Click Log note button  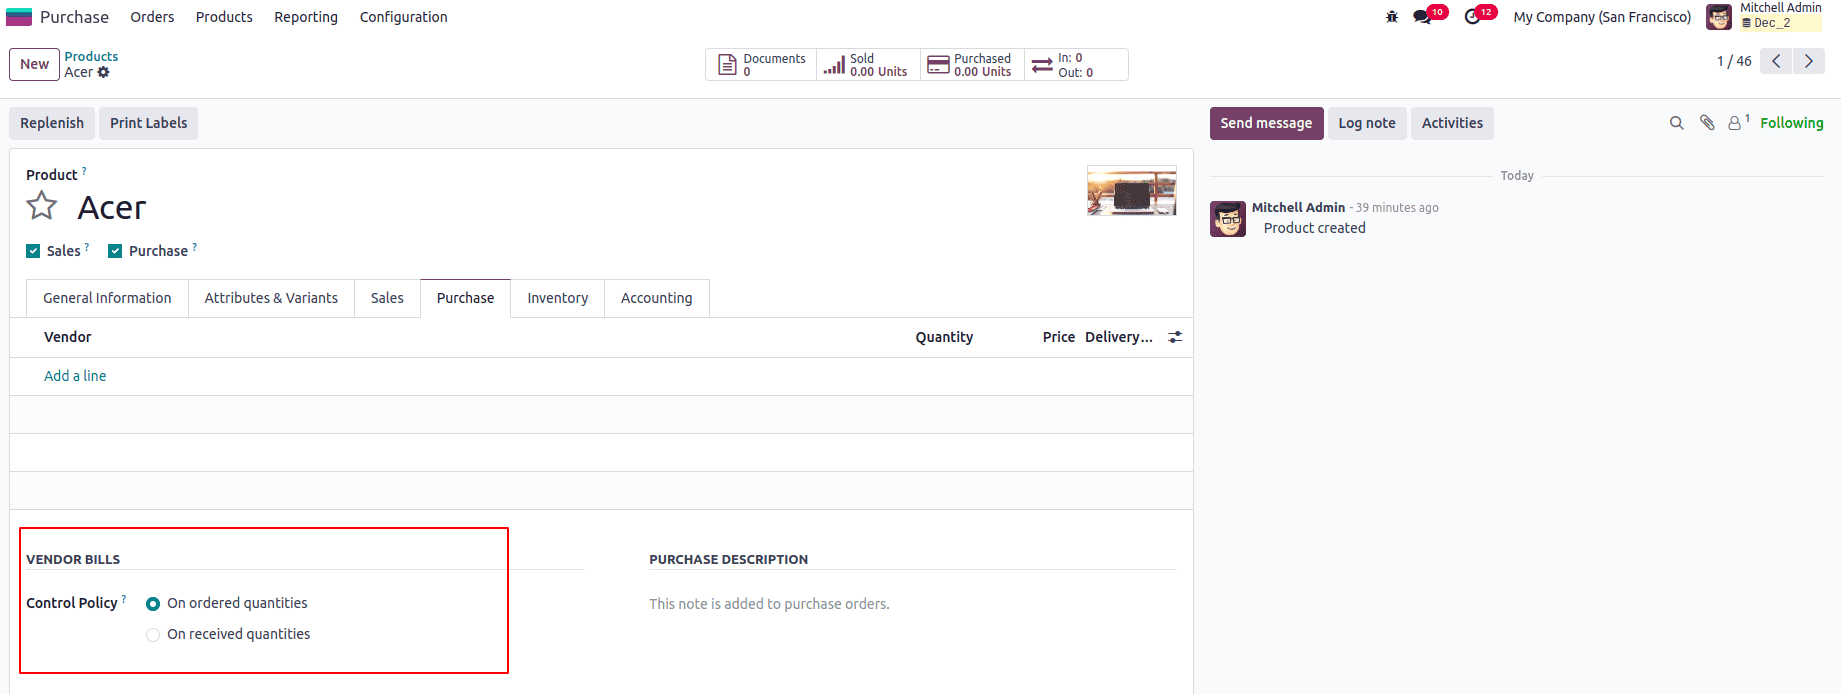pos(1367,123)
